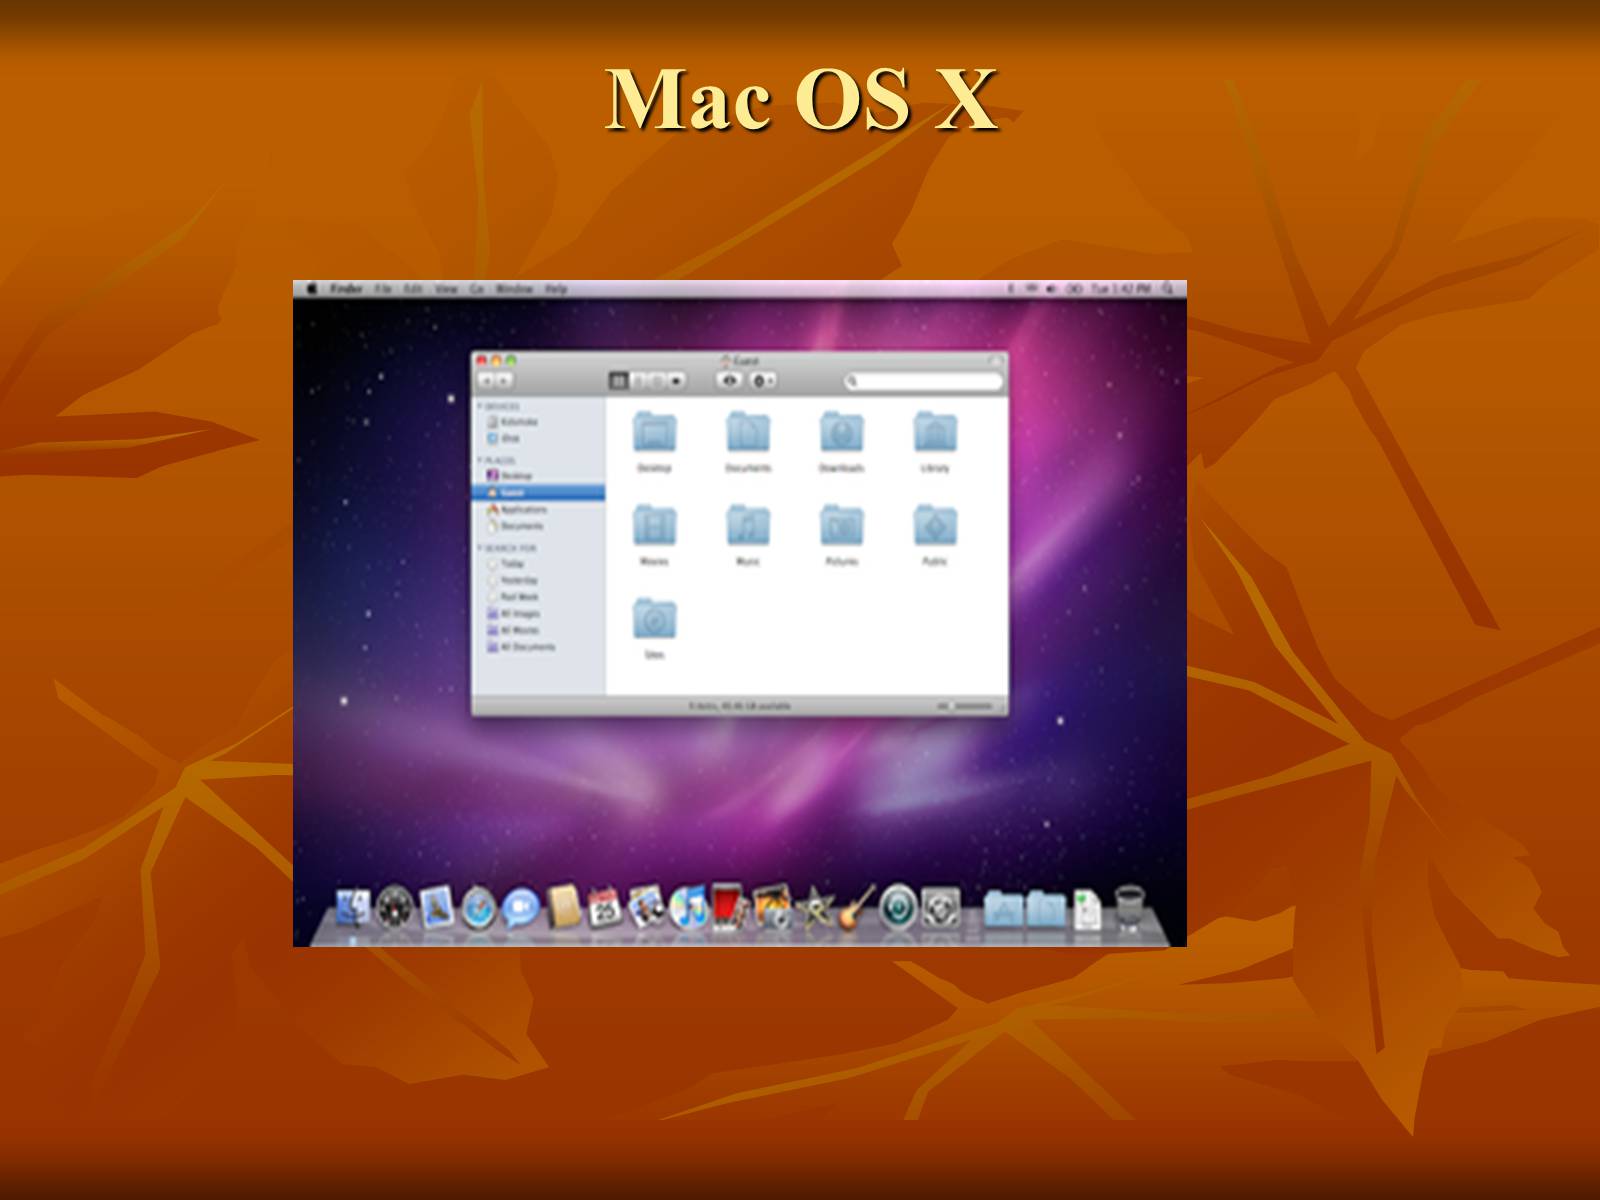Open the Public folder icon
Image resolution: width=1600 pixels, height=1200 pixels.
point(935,525)
